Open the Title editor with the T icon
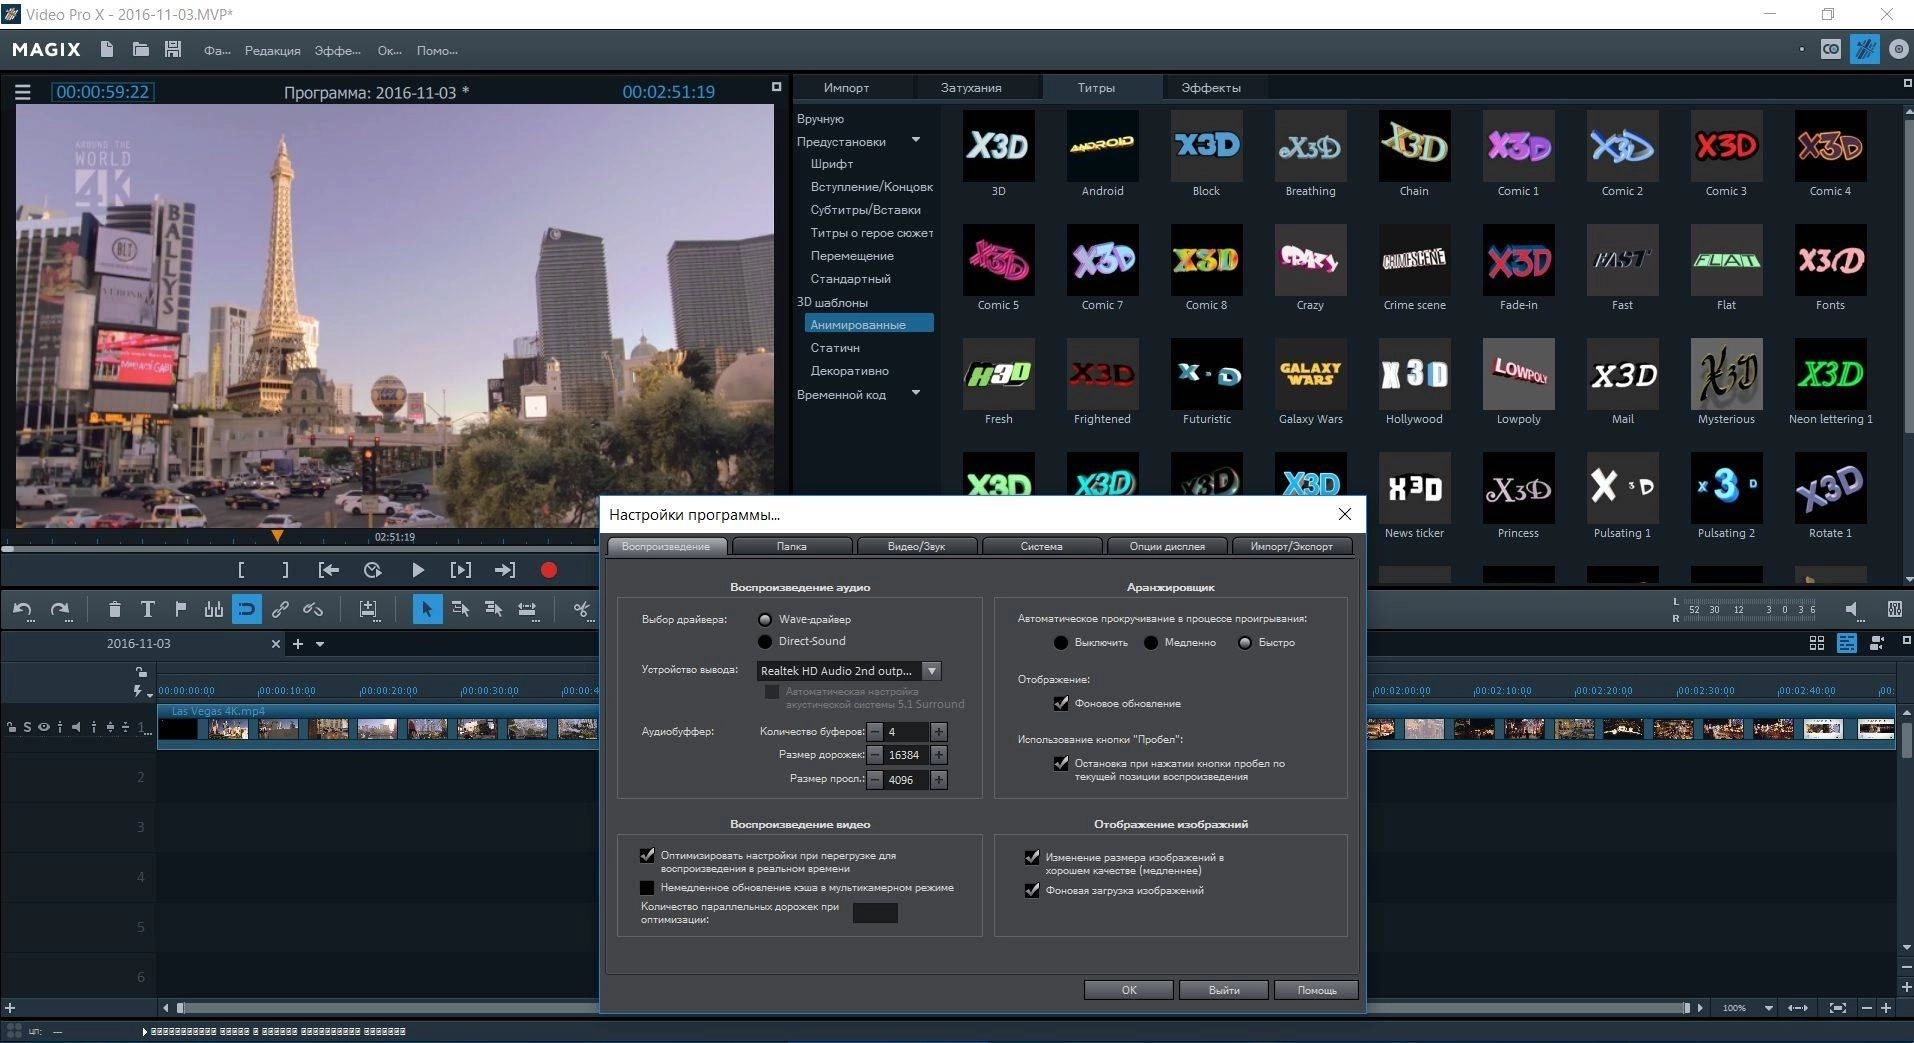Screen dimensions: 1914x1043 point(147,609)
